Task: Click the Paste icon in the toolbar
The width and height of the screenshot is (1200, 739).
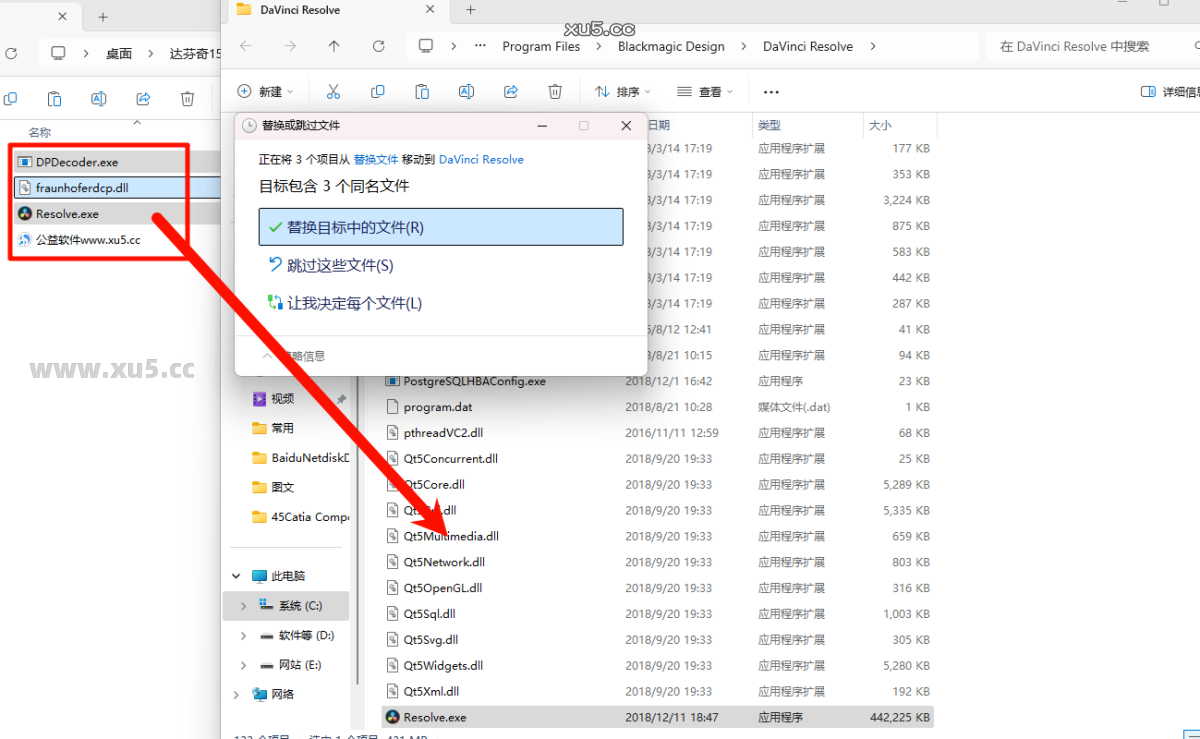Action: (422, 91)
